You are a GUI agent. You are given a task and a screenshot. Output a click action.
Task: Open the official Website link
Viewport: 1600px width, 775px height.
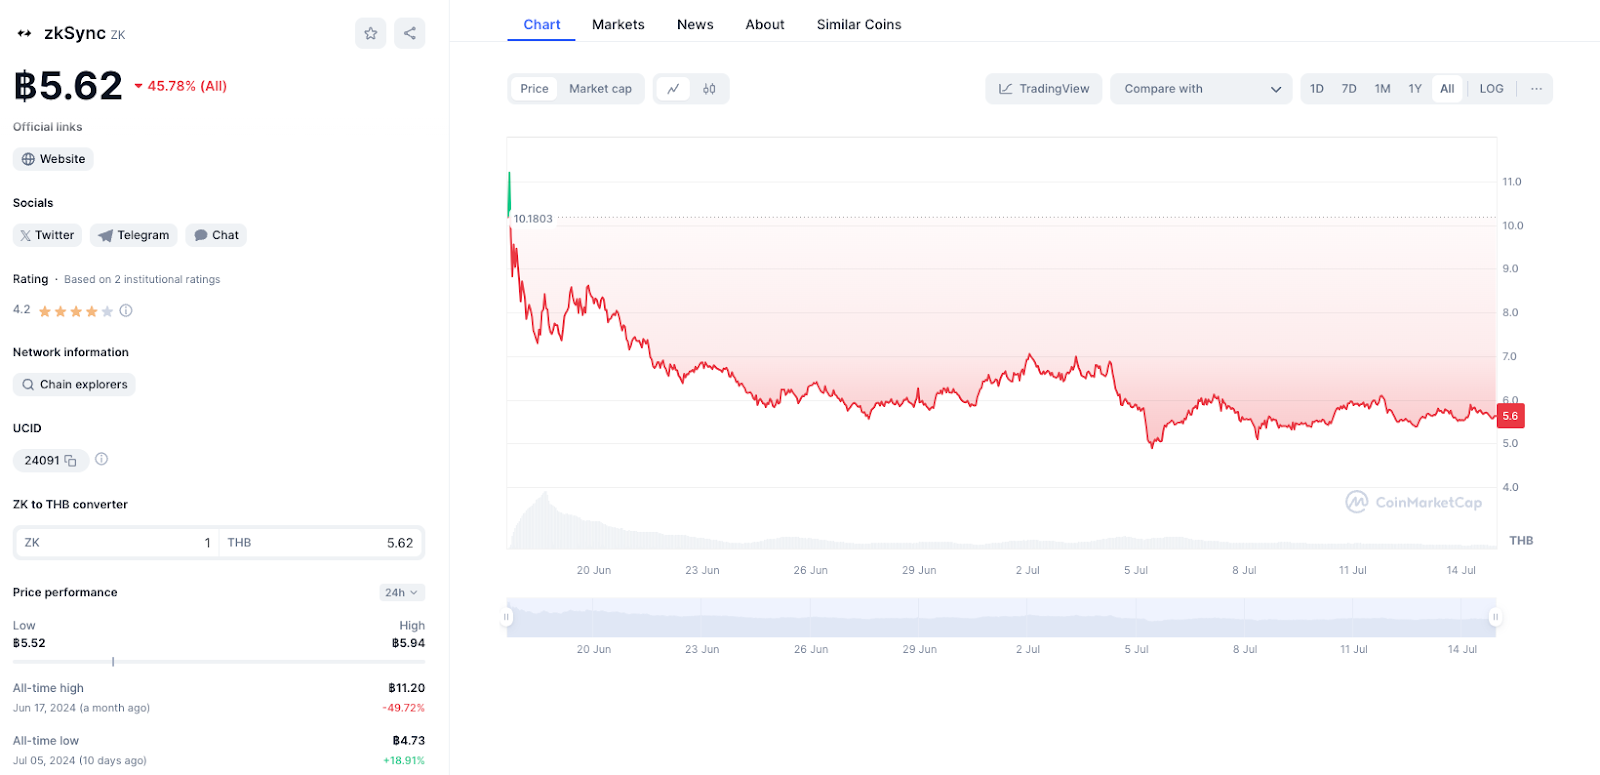click(53, 159)
